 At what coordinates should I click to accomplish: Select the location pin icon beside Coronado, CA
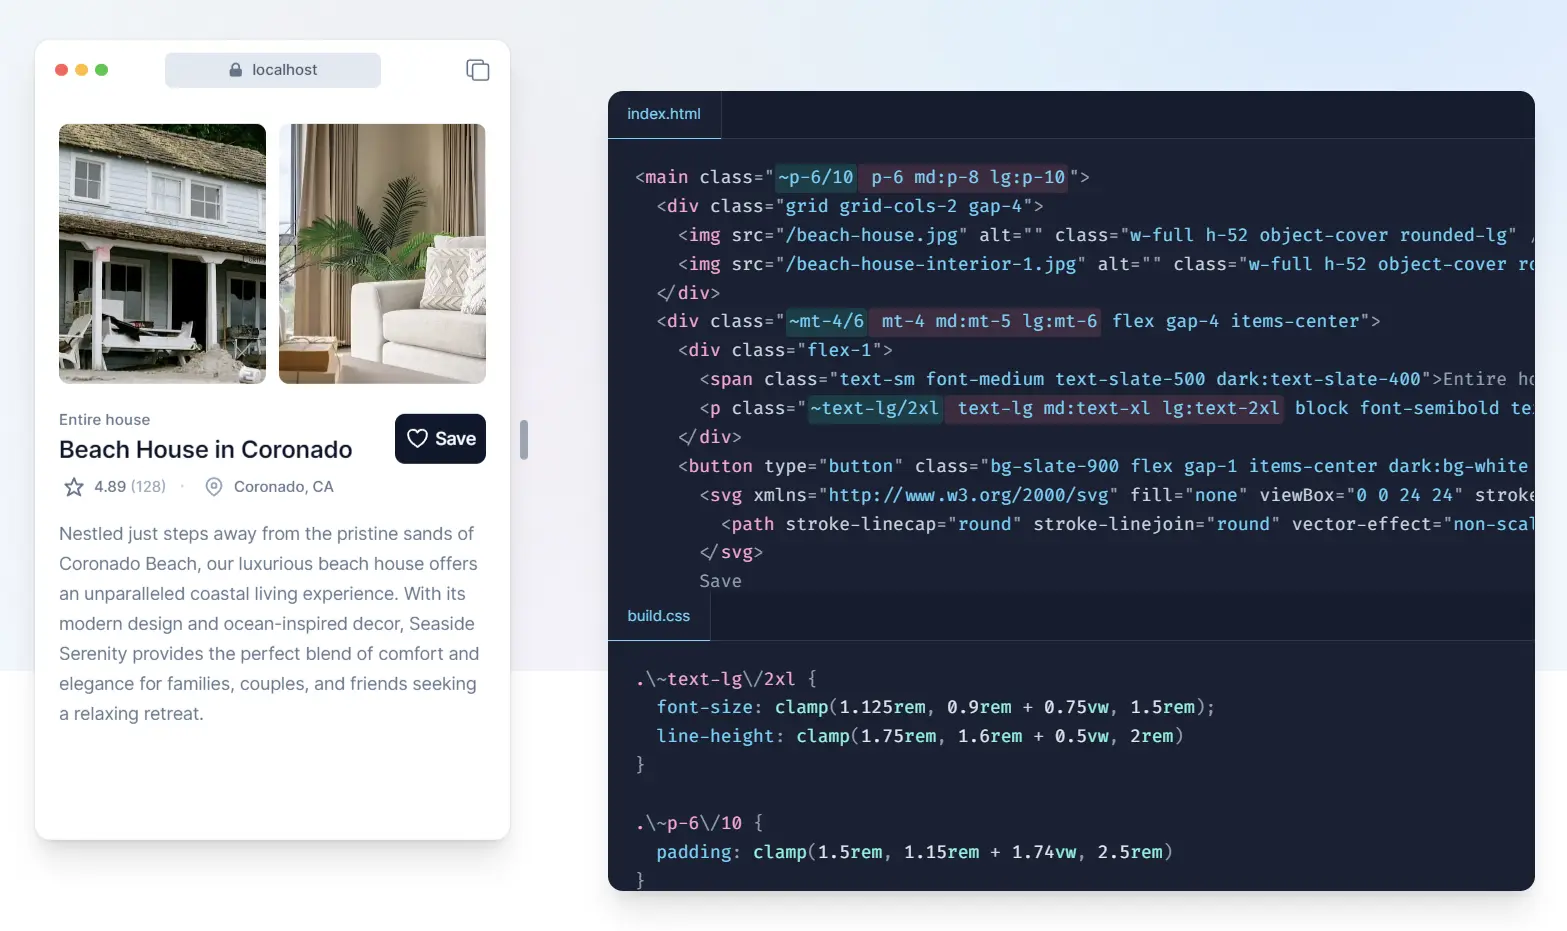coord(213,487)
